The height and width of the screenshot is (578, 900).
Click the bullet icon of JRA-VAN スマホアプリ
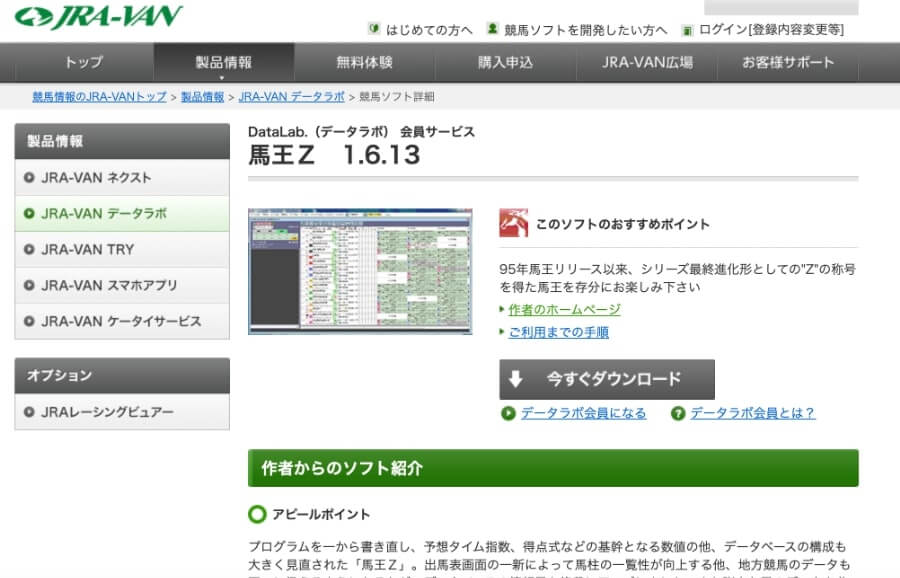tap(29, 285)
